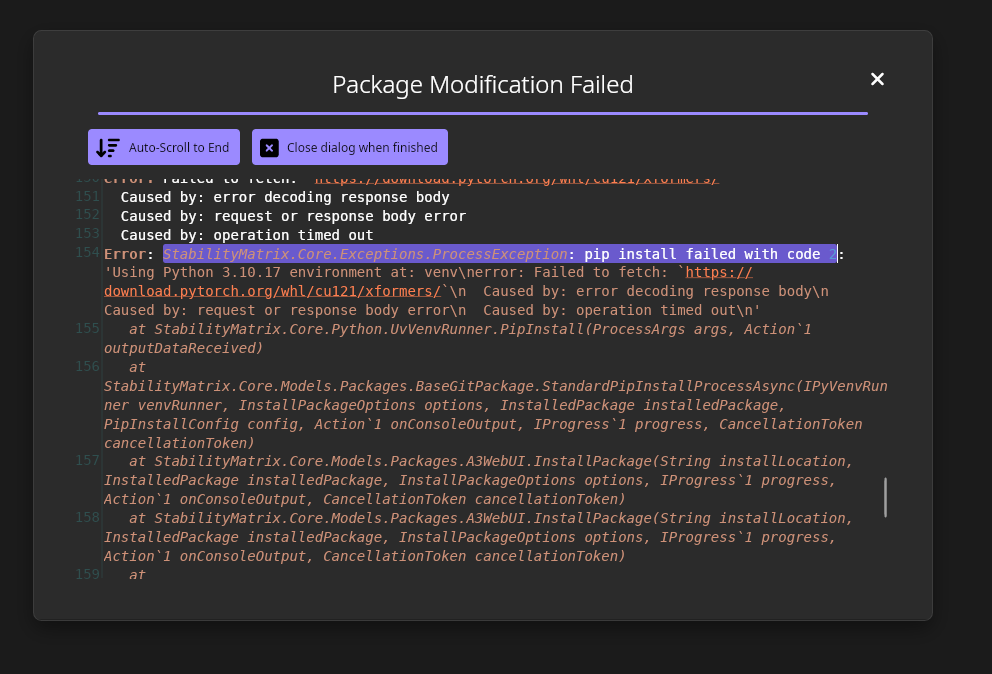Click the console scrollbar thumb

885,497
